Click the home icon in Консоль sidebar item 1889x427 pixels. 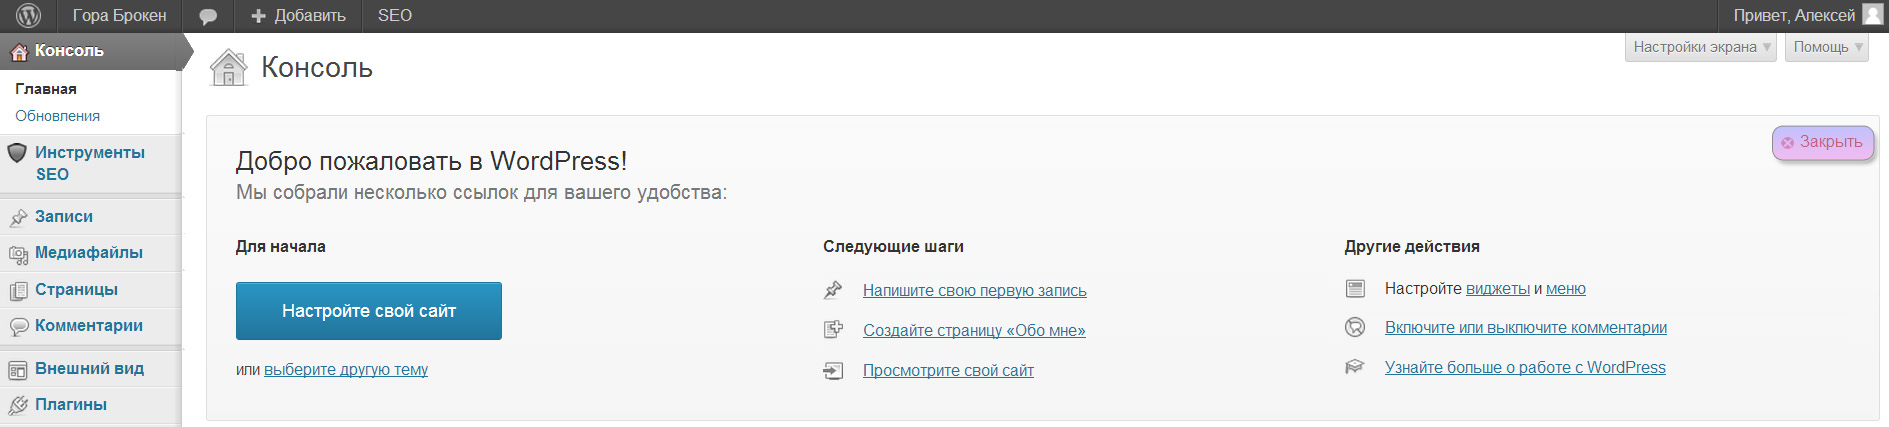19,52
